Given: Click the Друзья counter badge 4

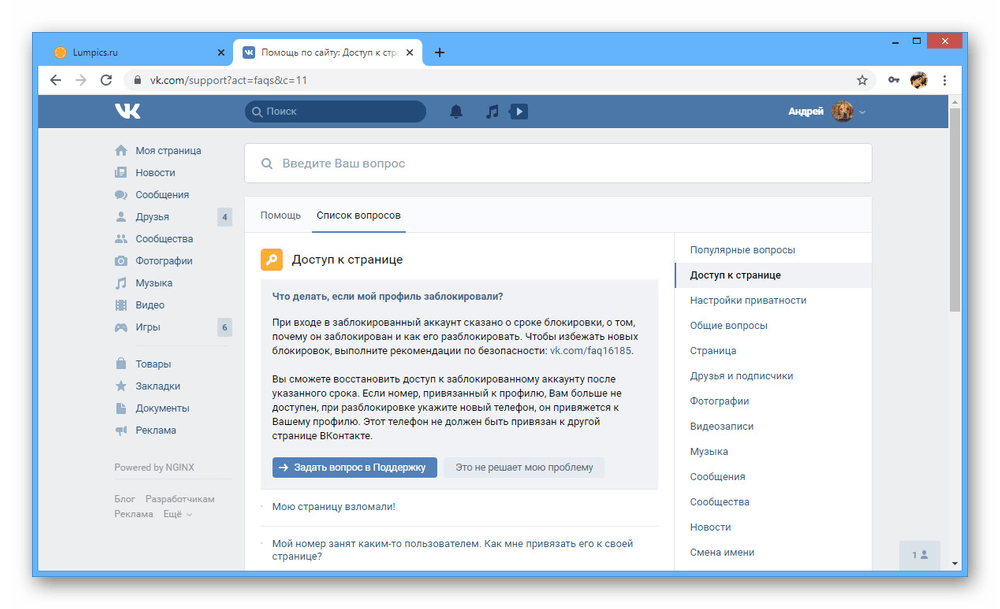Looking at the screenshot, I should coord(224,217).
